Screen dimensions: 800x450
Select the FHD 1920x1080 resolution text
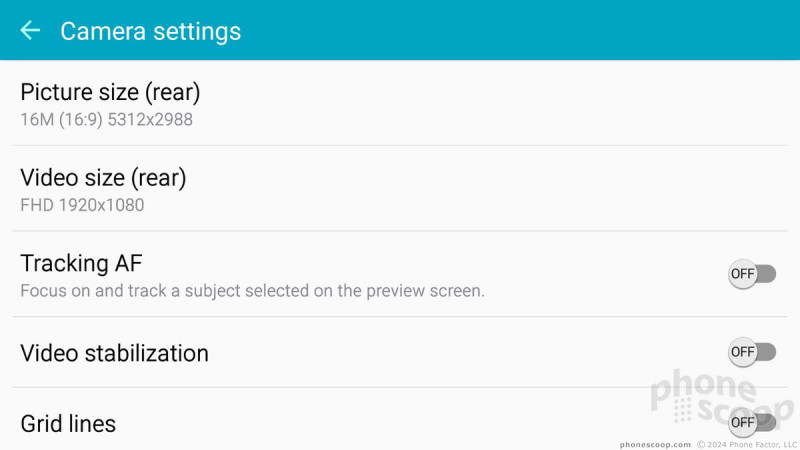[x=82, y=205]
